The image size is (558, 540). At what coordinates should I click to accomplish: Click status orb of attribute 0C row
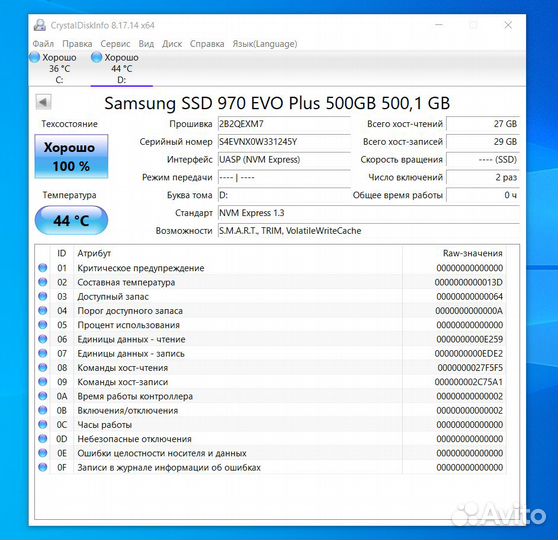(43, 424)
